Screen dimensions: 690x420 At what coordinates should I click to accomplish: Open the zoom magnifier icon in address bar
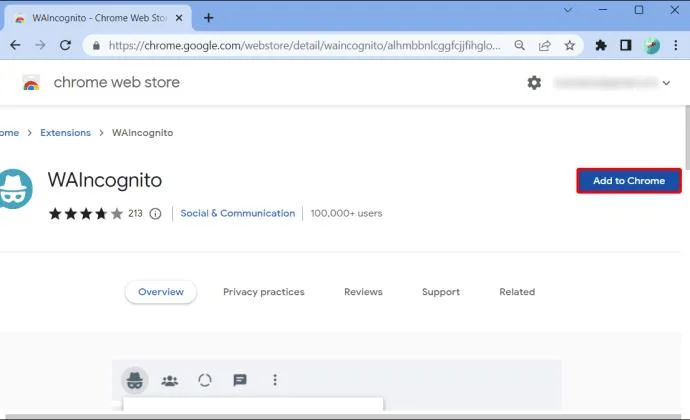[x=520, y=45]
